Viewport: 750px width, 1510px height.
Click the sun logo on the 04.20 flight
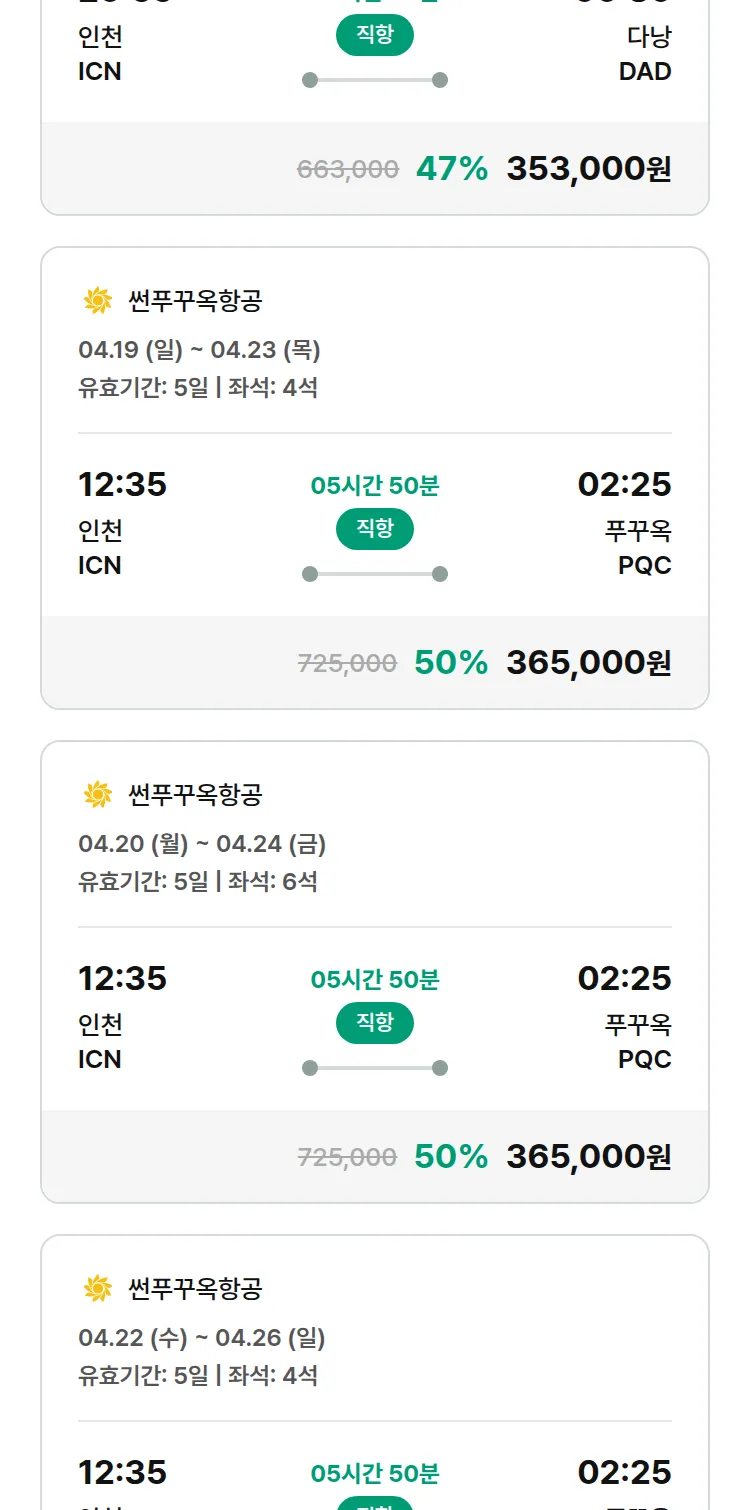pyautogui.click(x=97, y=794)
